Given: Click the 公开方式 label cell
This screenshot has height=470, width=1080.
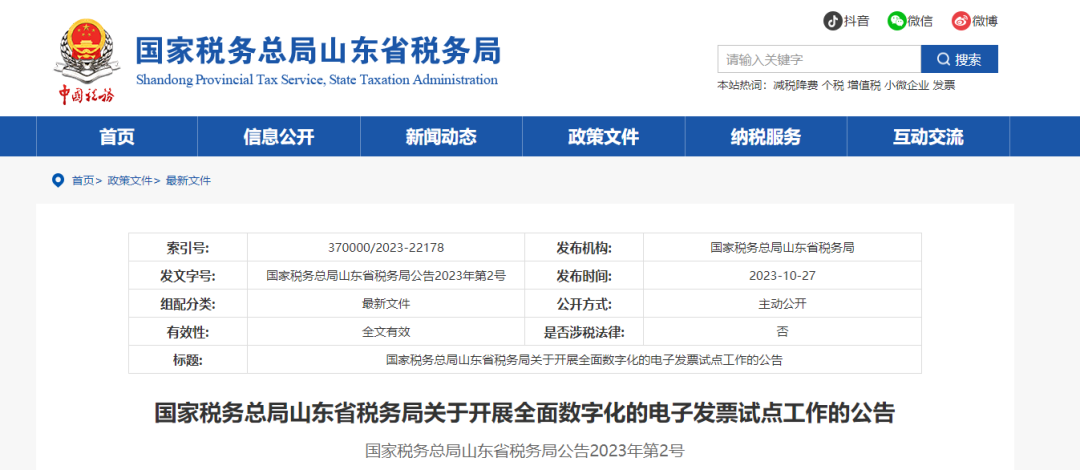Looking at the screenshot, I should (584, 304).
